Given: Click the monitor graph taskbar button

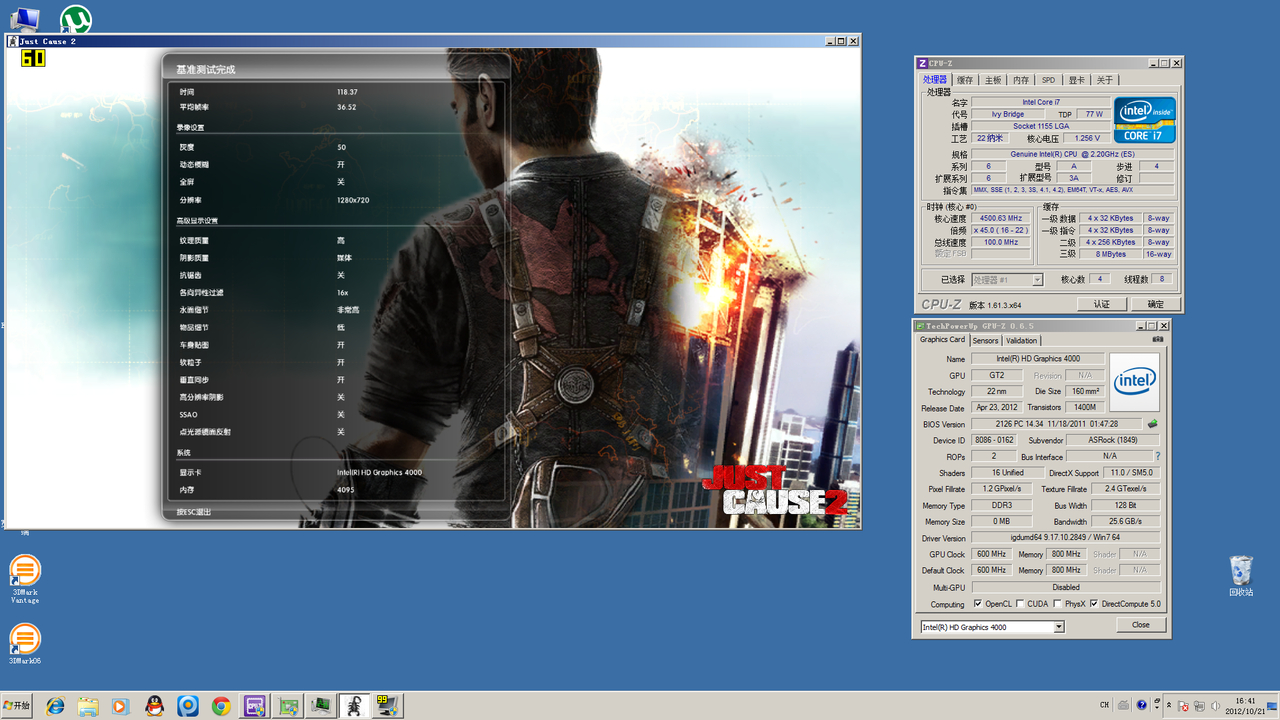Looking at the screenshot, I should tap(321, 706).
